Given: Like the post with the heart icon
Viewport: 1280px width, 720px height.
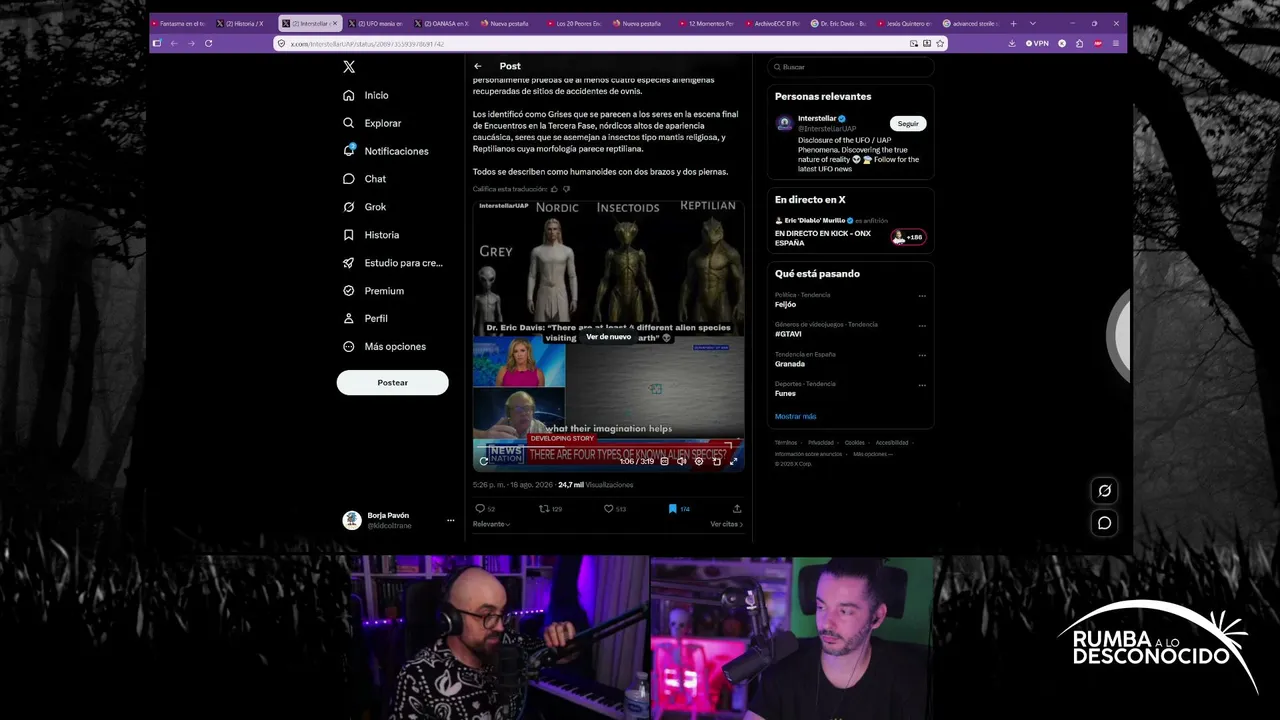Looking at the screenshot, I should pos(608,509).
